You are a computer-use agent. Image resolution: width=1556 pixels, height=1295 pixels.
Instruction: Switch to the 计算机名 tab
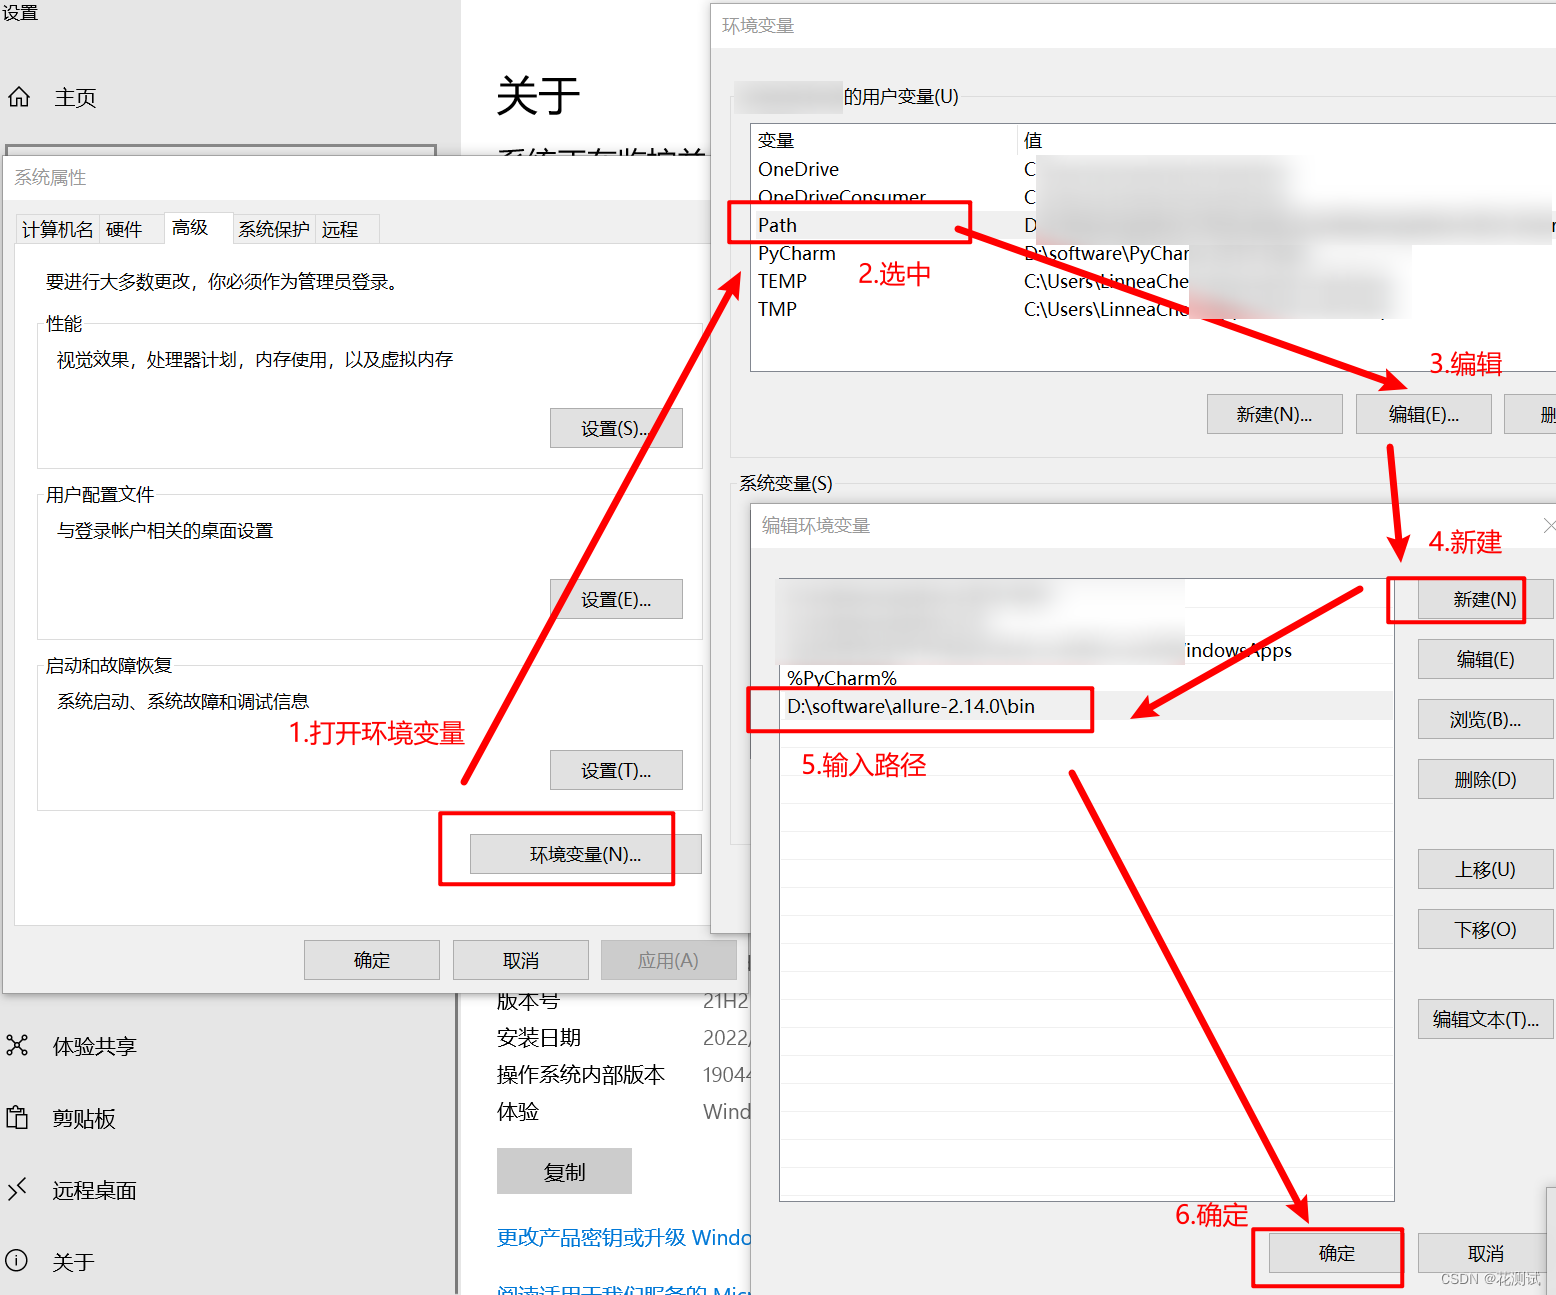coord(58,229)
